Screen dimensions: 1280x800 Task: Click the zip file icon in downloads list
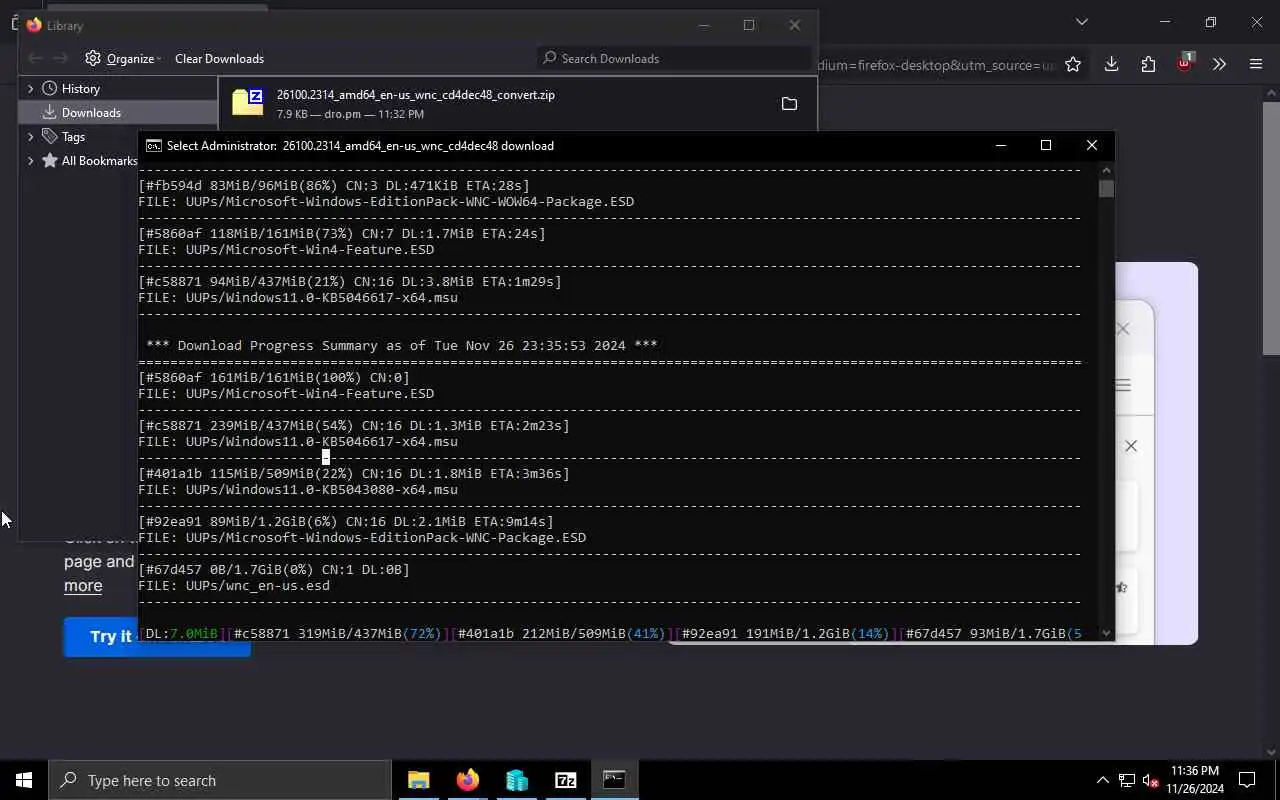pyautogui.click(x=247, y=102)
